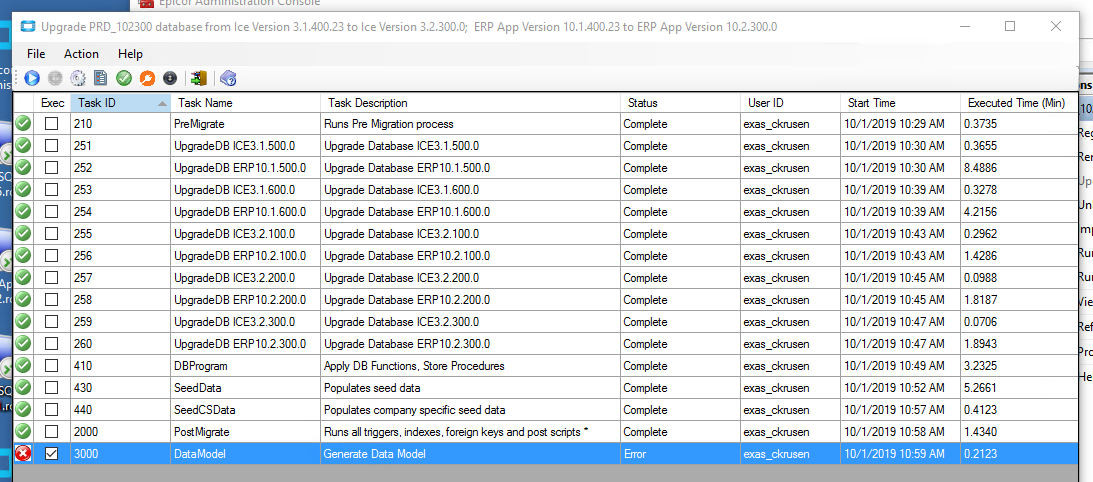Image resolution: width=1093 pixels, height=482 pixels.
Task: Click the exit door toolbar icon
Action: (x=199, y=78)
